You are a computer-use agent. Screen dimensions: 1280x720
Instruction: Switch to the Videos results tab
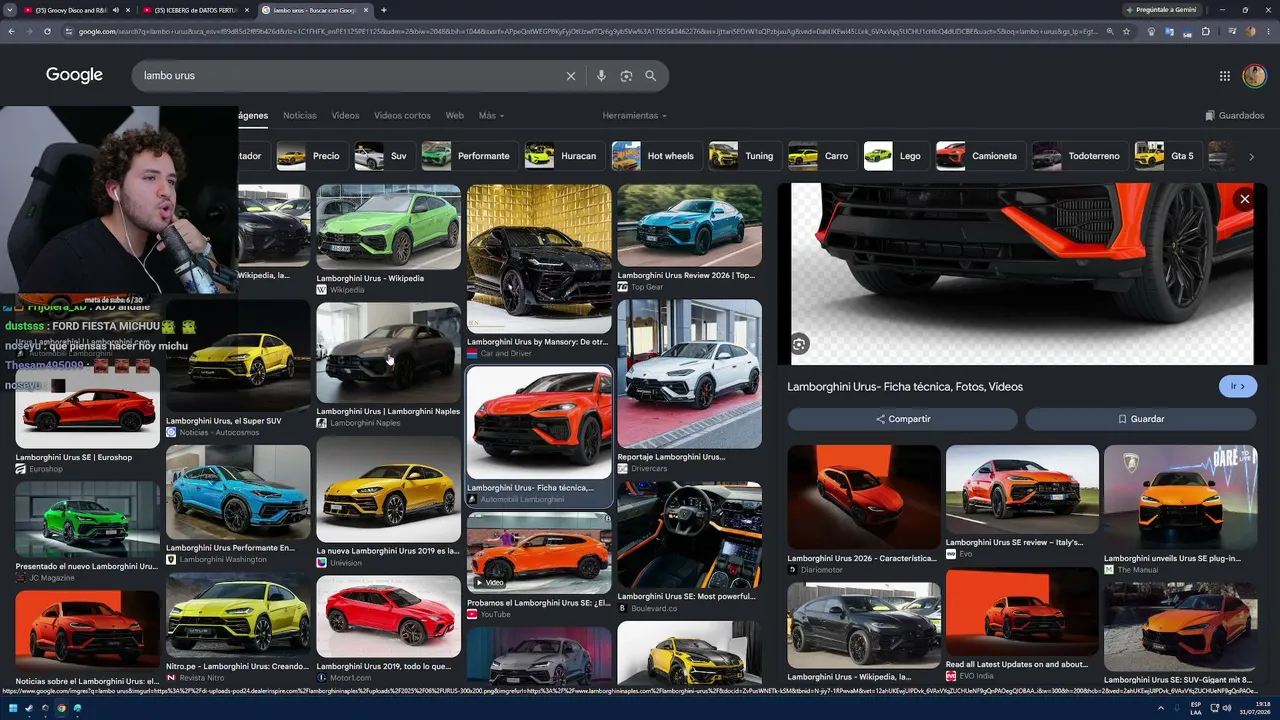click(345, 115)
